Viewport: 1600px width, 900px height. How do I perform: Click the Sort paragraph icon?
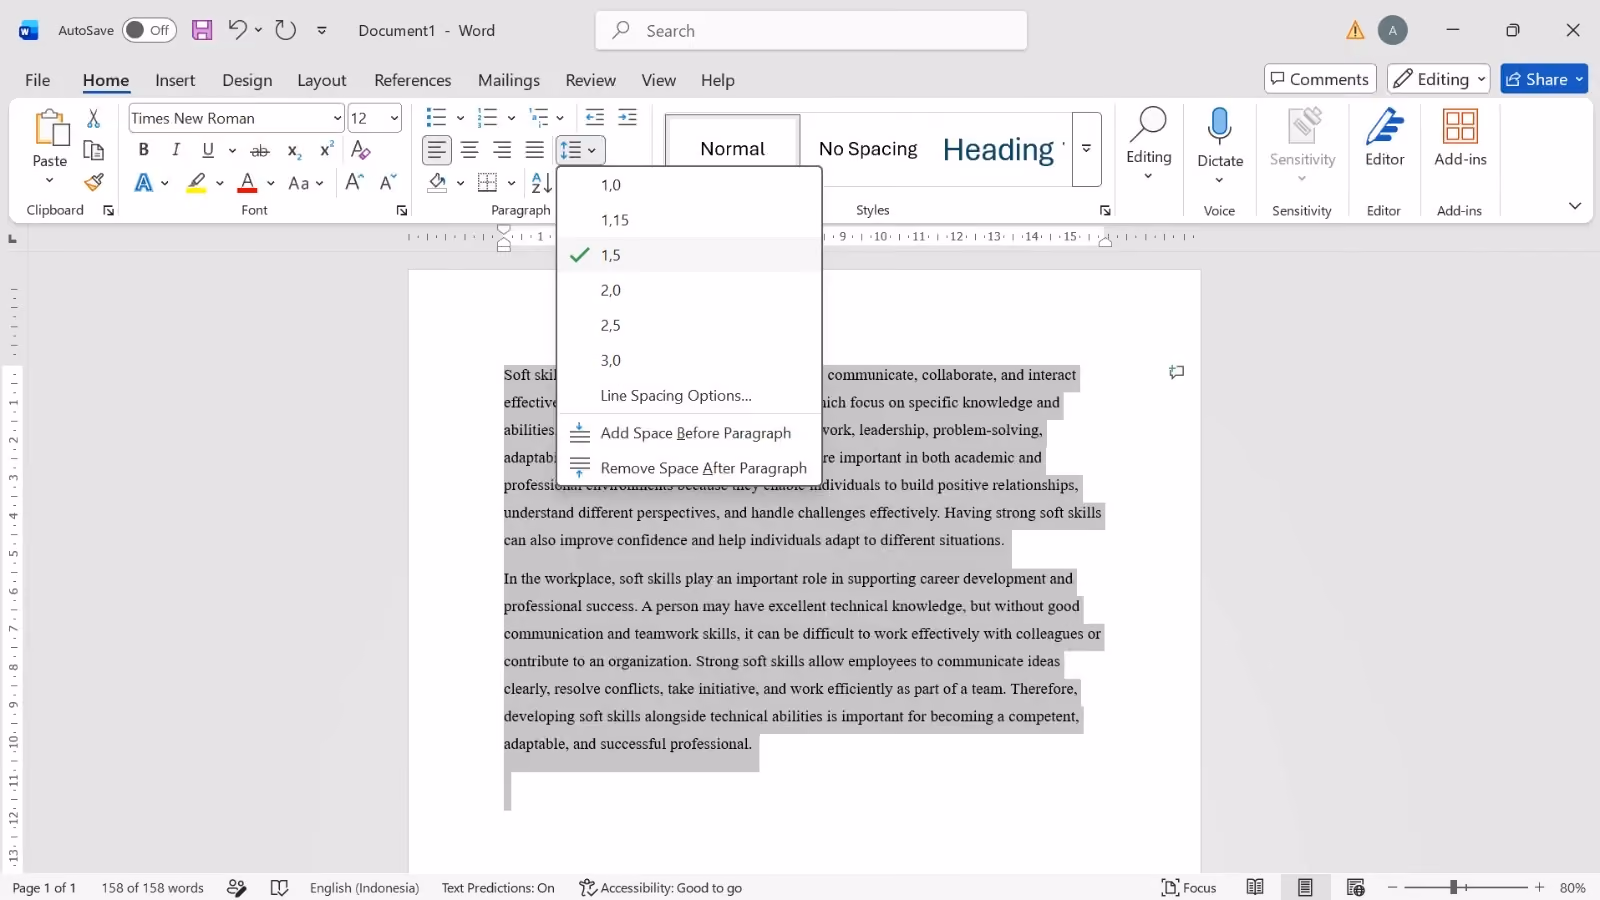pyautogui.click(x=541, y=183)
